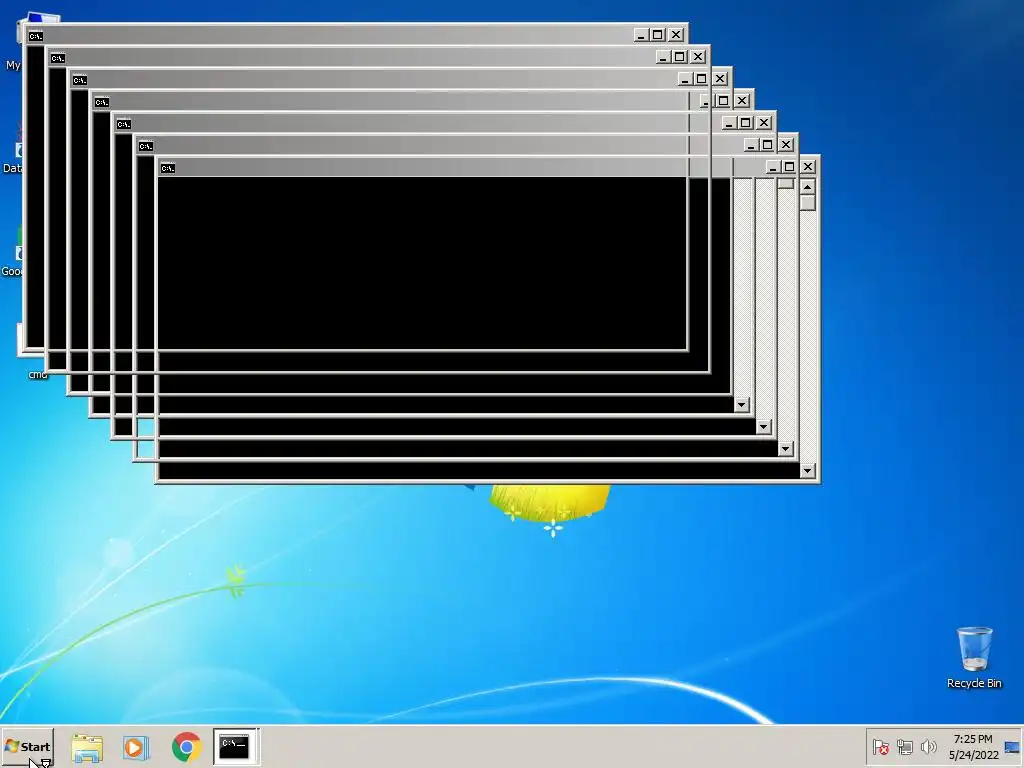Maximize the fifth cascaded cmd window

pyautogui.click(x=745, y=123)
